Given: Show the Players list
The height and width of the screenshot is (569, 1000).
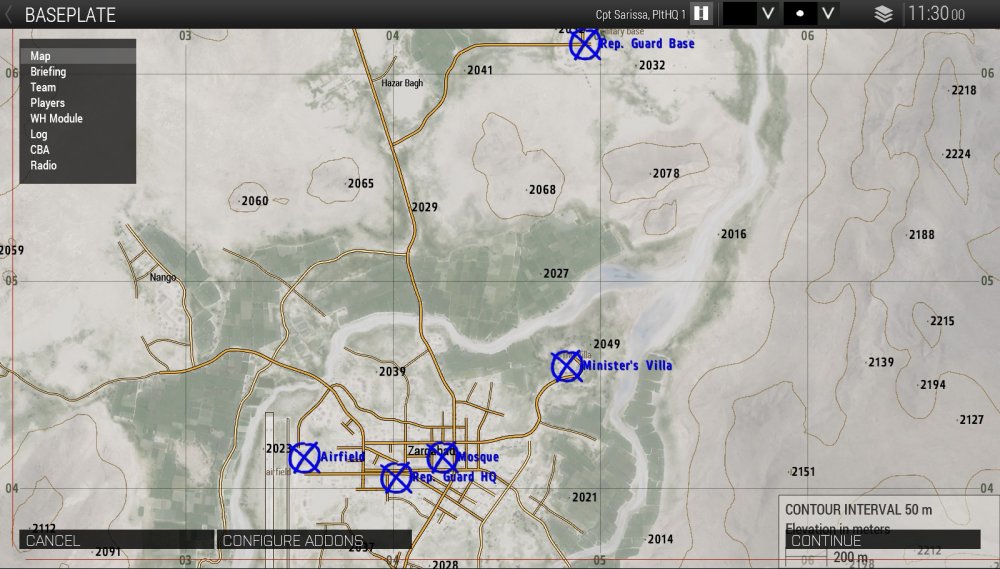Looking at the screenshot, I should pos(47,103).
